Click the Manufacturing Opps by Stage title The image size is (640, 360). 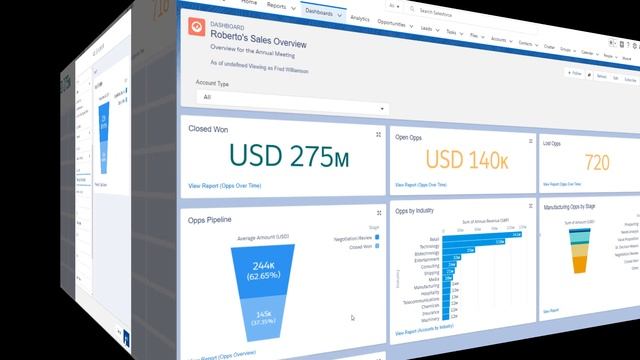[x=569, y=207]
